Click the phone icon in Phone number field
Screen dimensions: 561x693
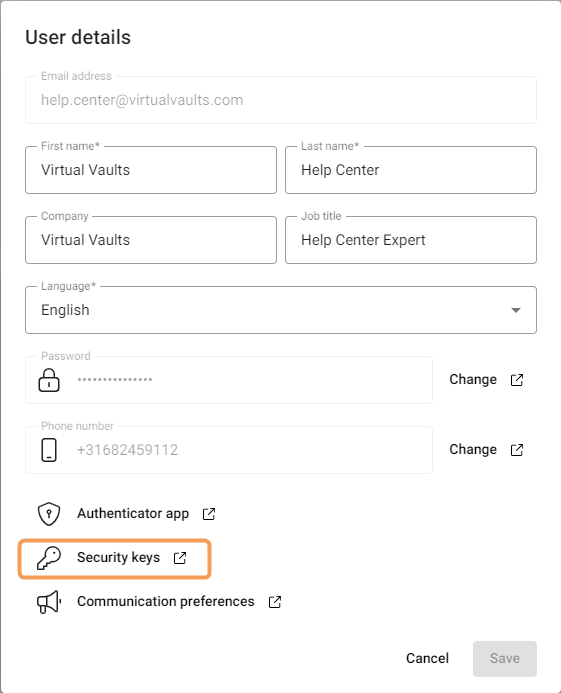(x=49, y=450)
